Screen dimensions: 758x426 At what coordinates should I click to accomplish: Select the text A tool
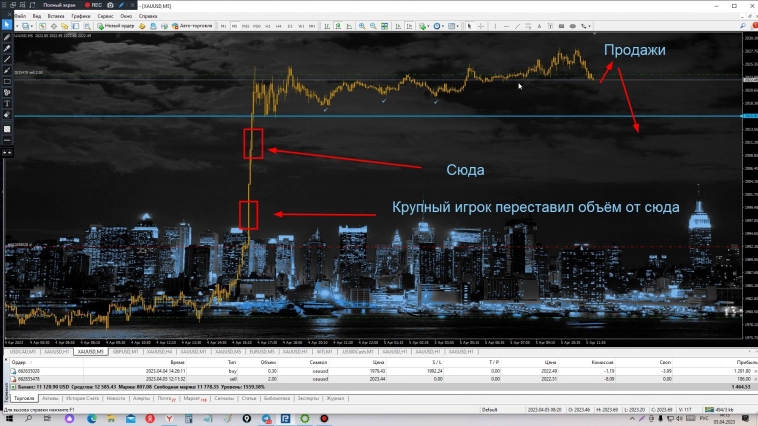point(539,26)
